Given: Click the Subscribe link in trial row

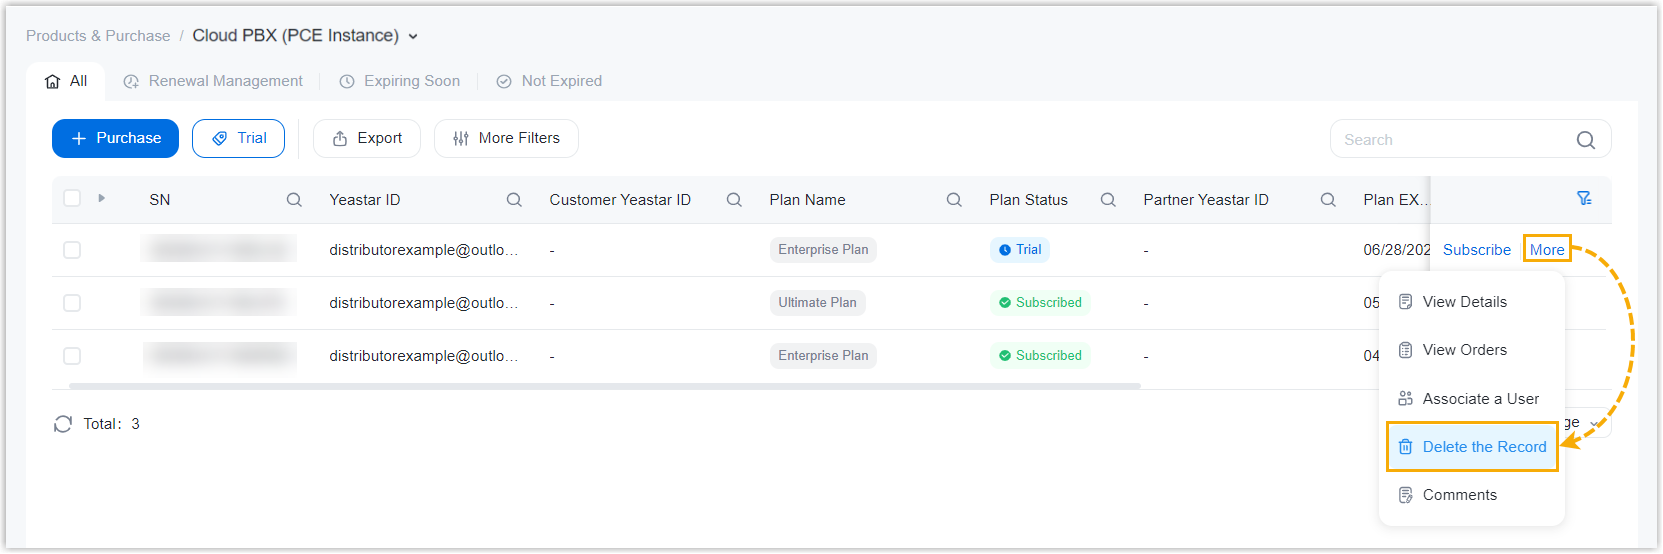Looking at the screenshot, I should point(1476,250).
